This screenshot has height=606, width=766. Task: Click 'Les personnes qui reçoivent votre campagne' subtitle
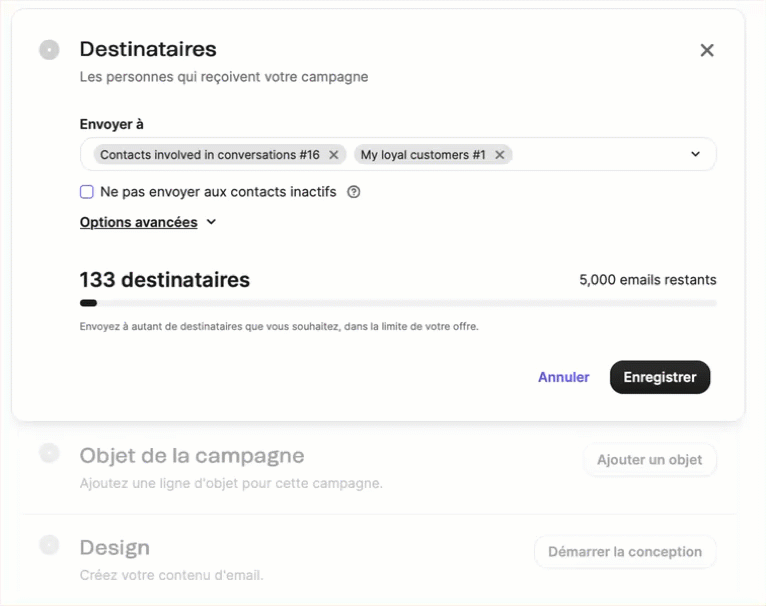point(224,77)
